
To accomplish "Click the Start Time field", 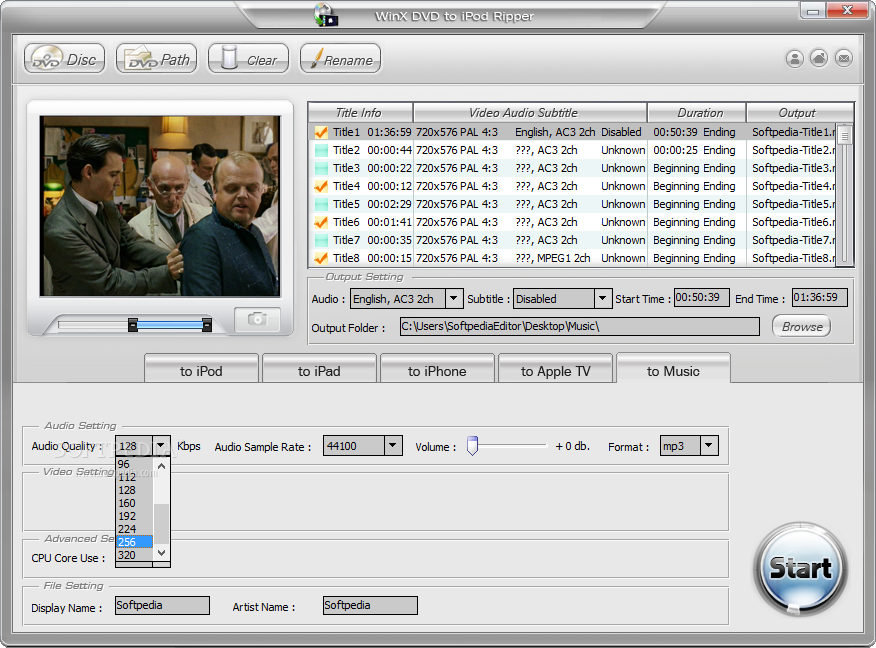I will click(x=702, y=297).
